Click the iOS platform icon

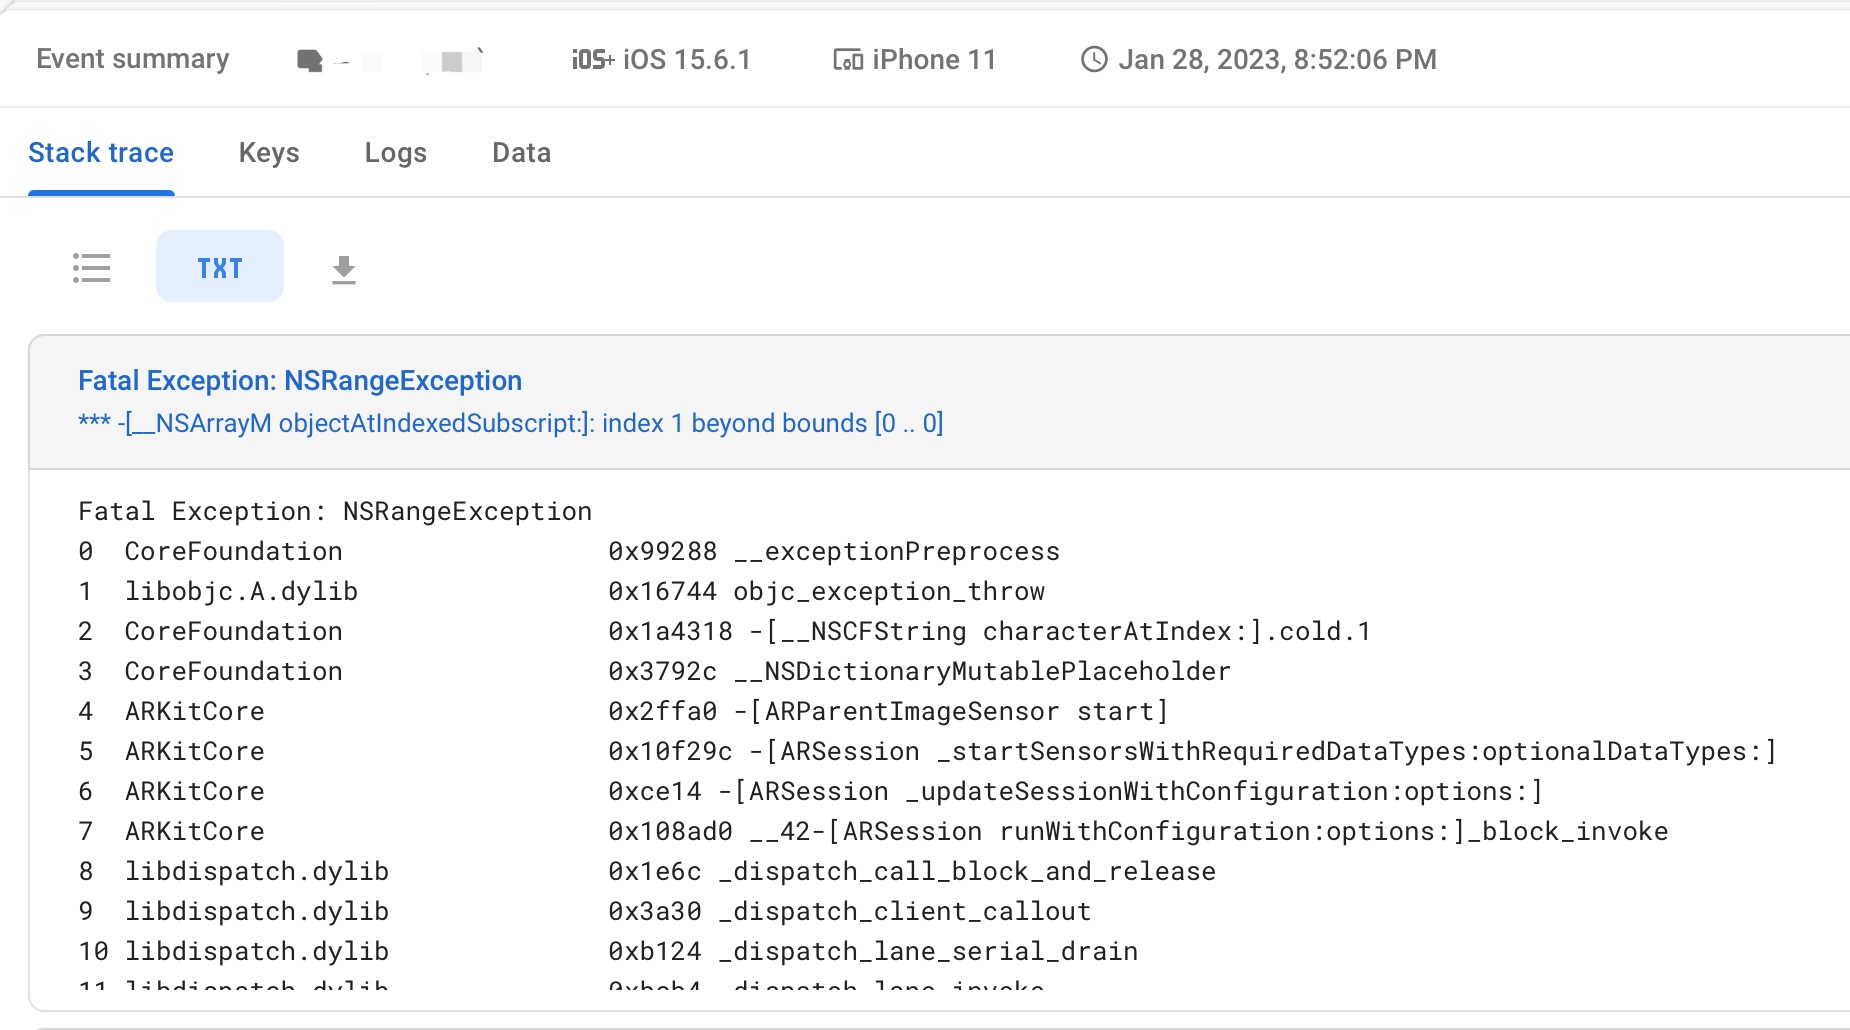[x=592, y=60]
